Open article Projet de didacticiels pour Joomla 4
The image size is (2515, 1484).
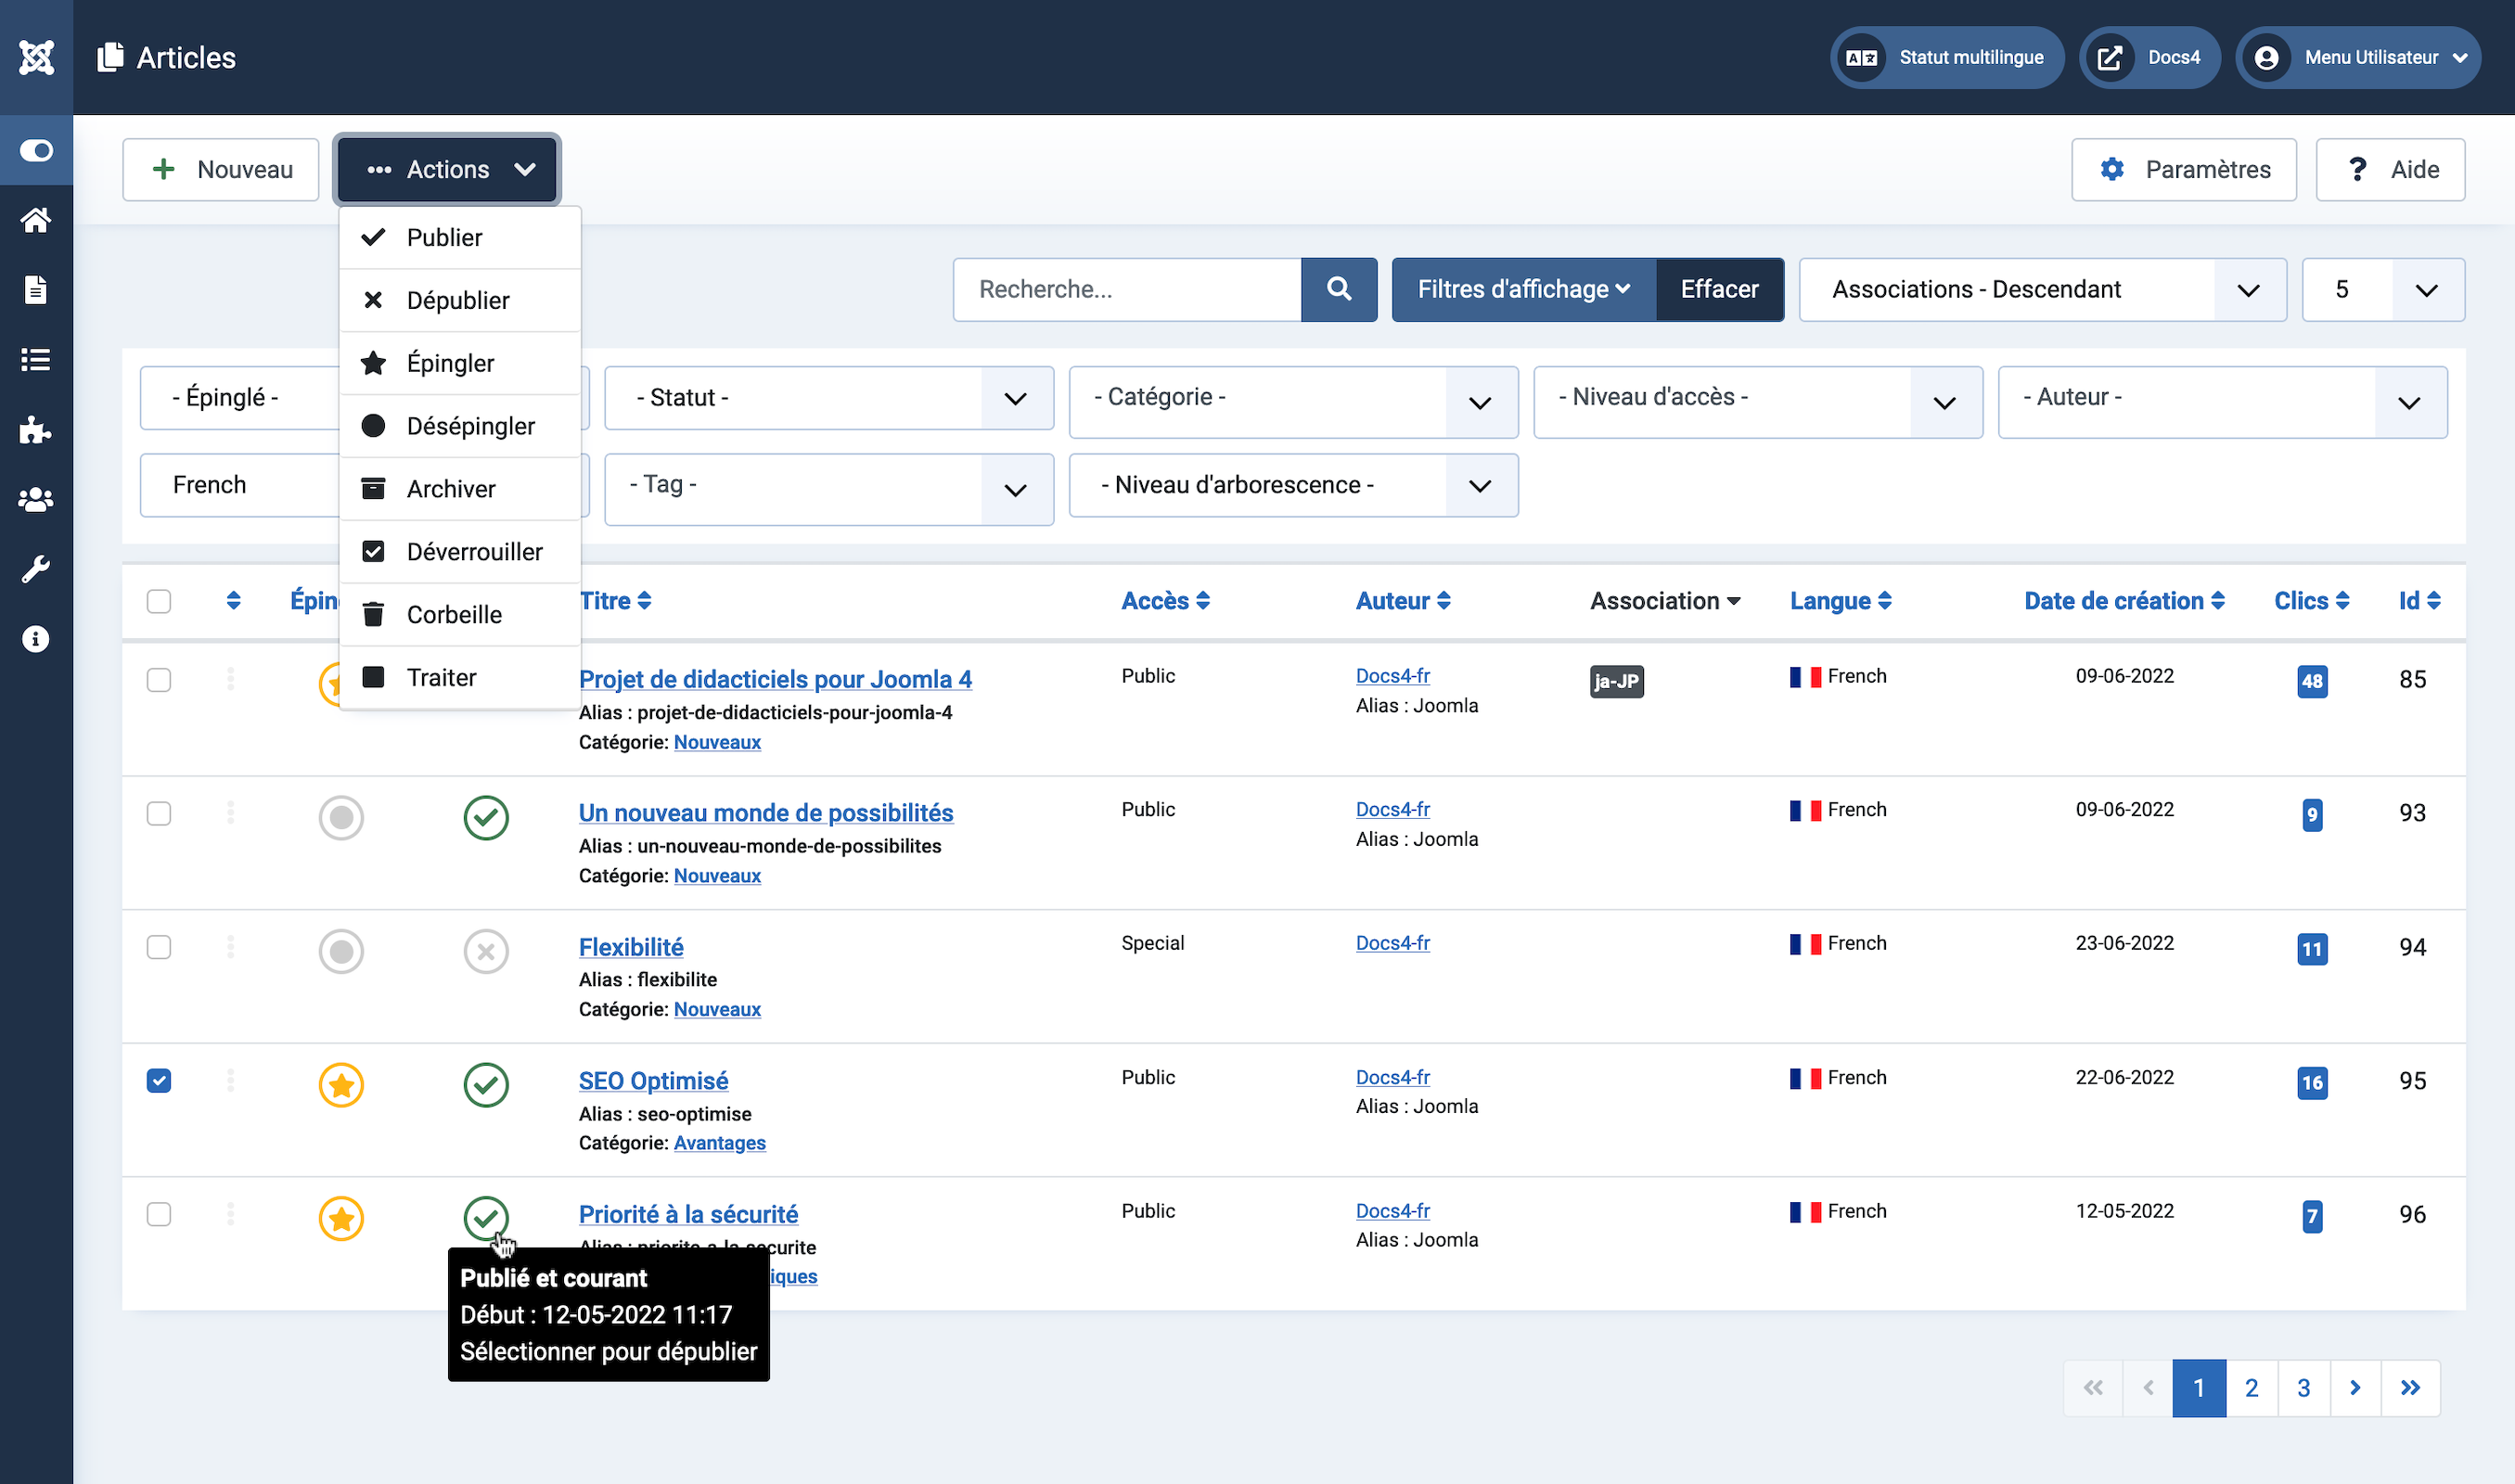tap(775, 679)
